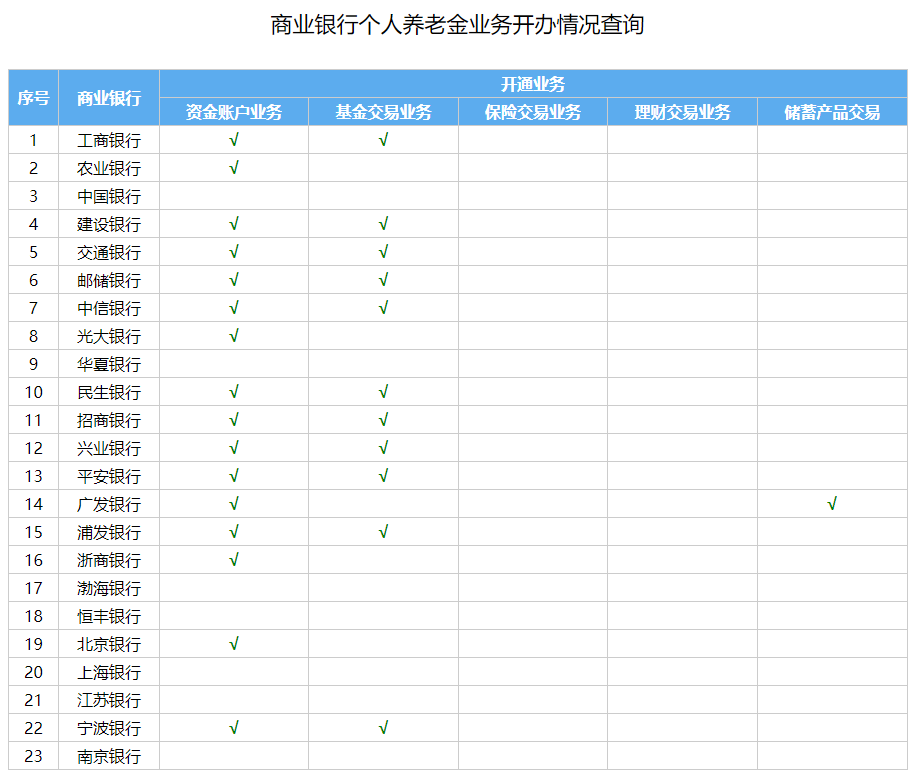The width and height of the screenshot is (914, 775).
Task: Select the 保险交易业务 column header
Action: coord(533,112)
